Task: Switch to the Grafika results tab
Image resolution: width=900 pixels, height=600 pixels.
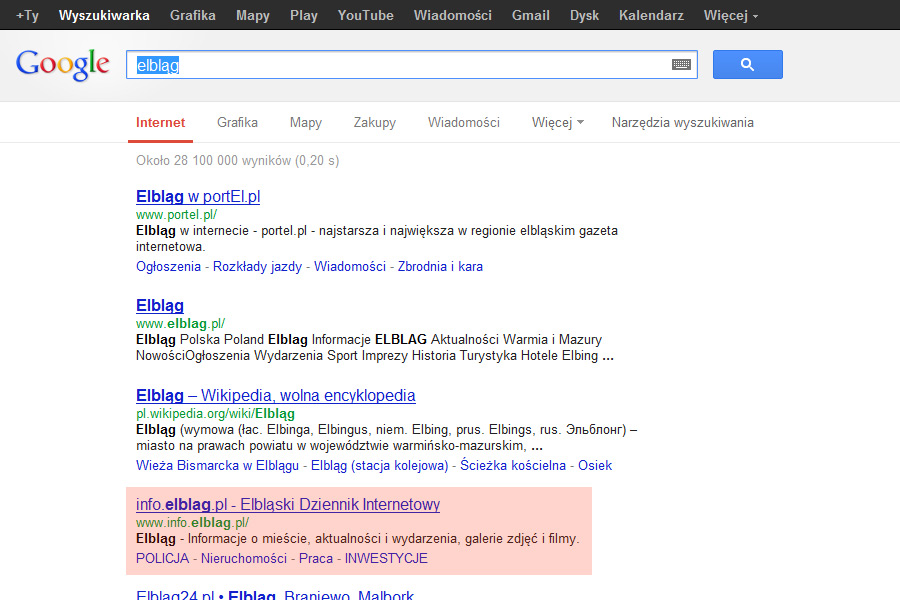Action: [237, 122]
